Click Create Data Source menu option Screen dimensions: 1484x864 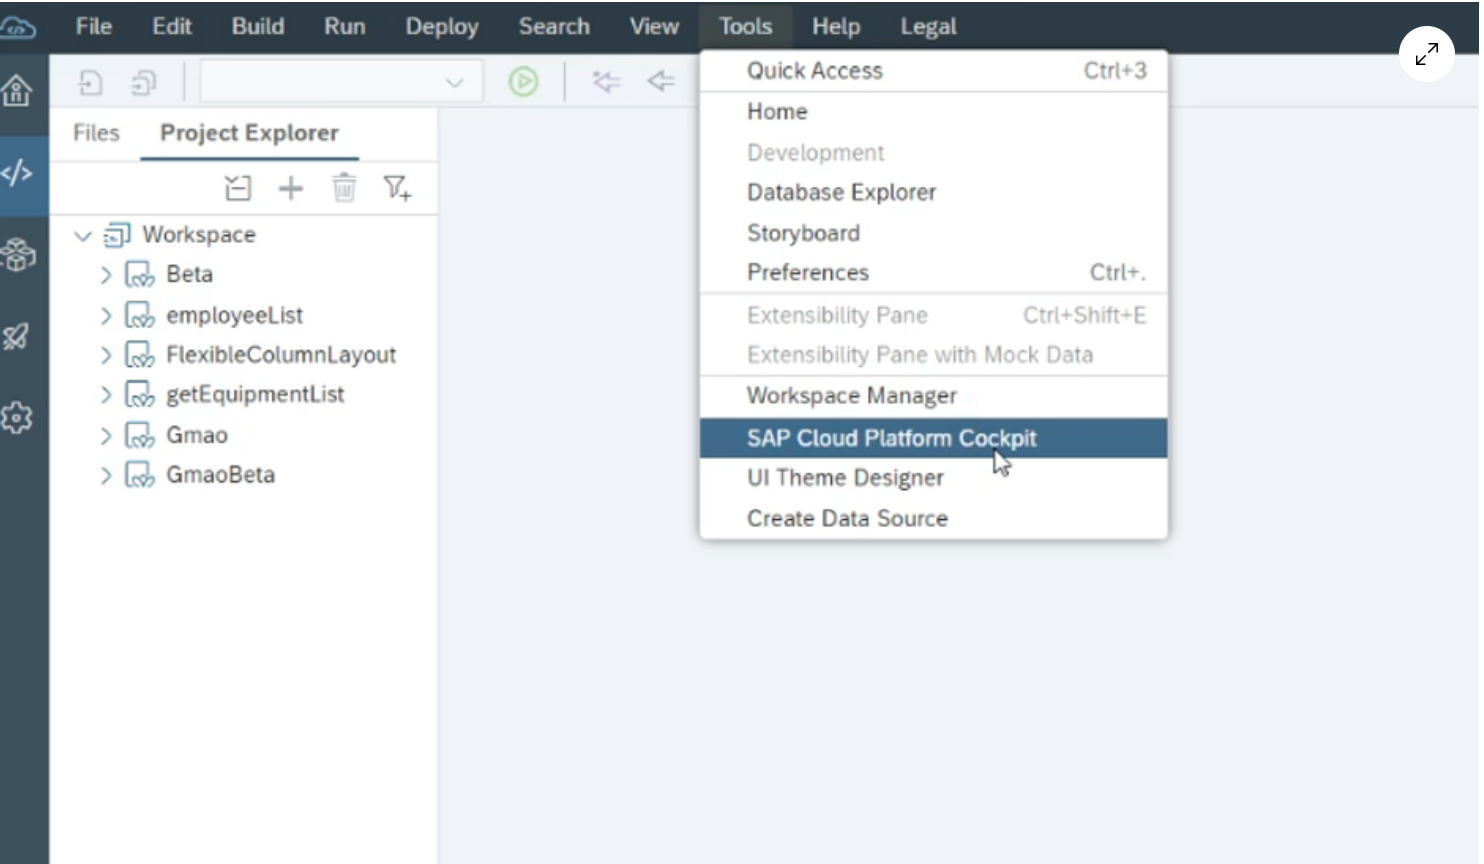tap(847, 518)
